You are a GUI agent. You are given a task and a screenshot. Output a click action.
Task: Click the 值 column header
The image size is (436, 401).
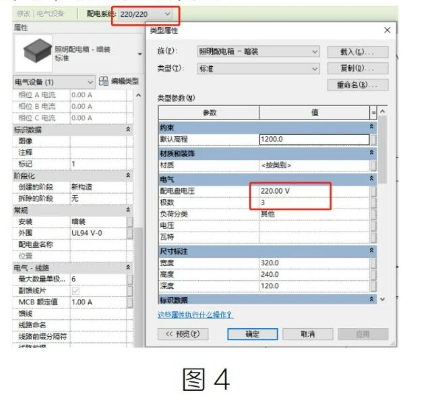coord(314,113)
